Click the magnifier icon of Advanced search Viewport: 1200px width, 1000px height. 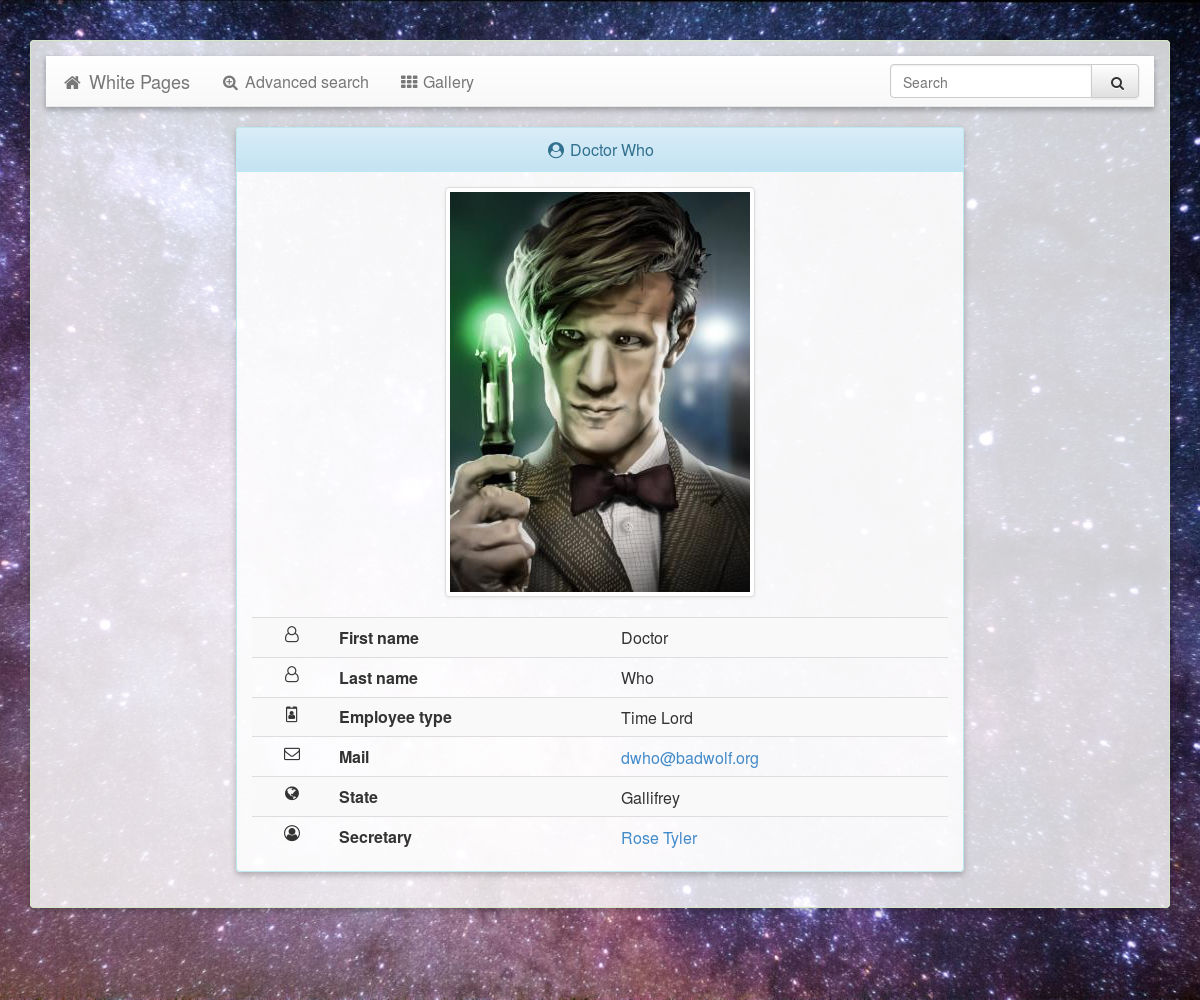point(230,83)
